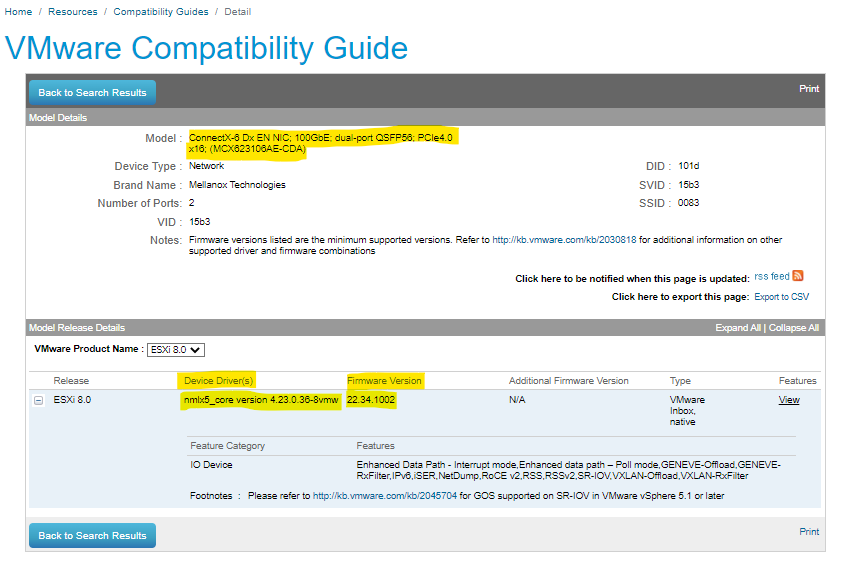Click Print in the top header bar
The height and width of the screenshot is (569, 855).
(x=809, y=89)
